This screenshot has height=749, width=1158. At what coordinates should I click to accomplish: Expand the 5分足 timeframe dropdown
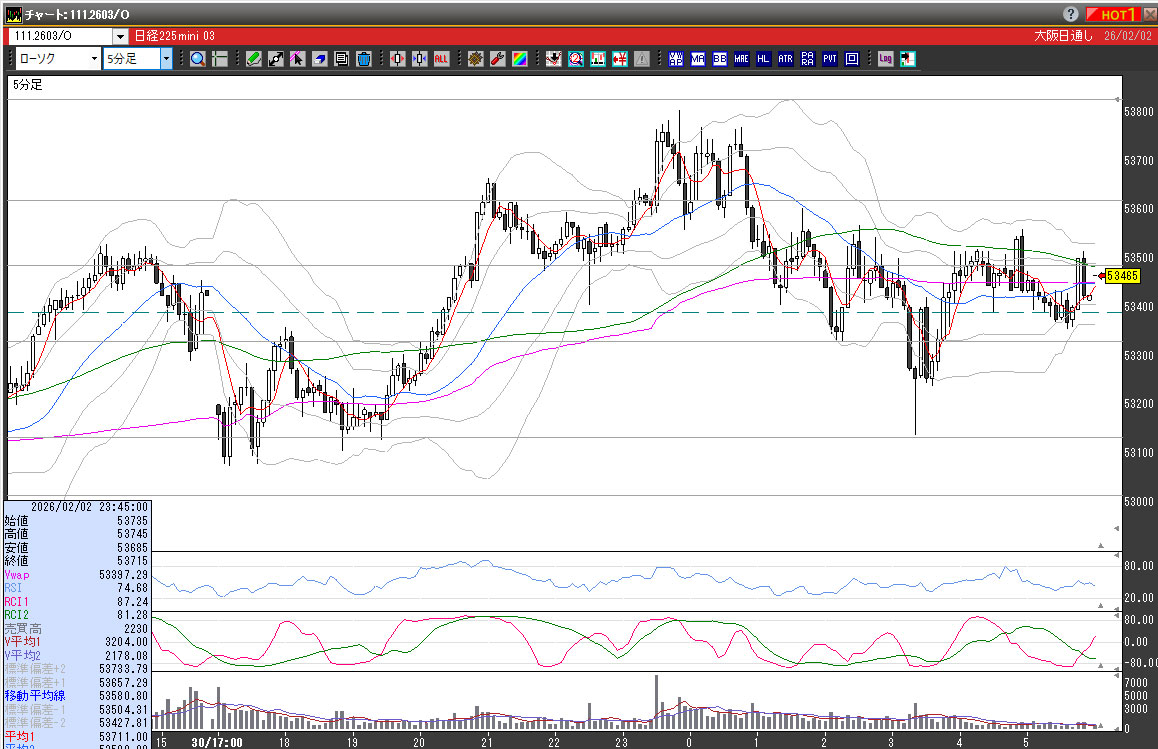pos(166,59)
